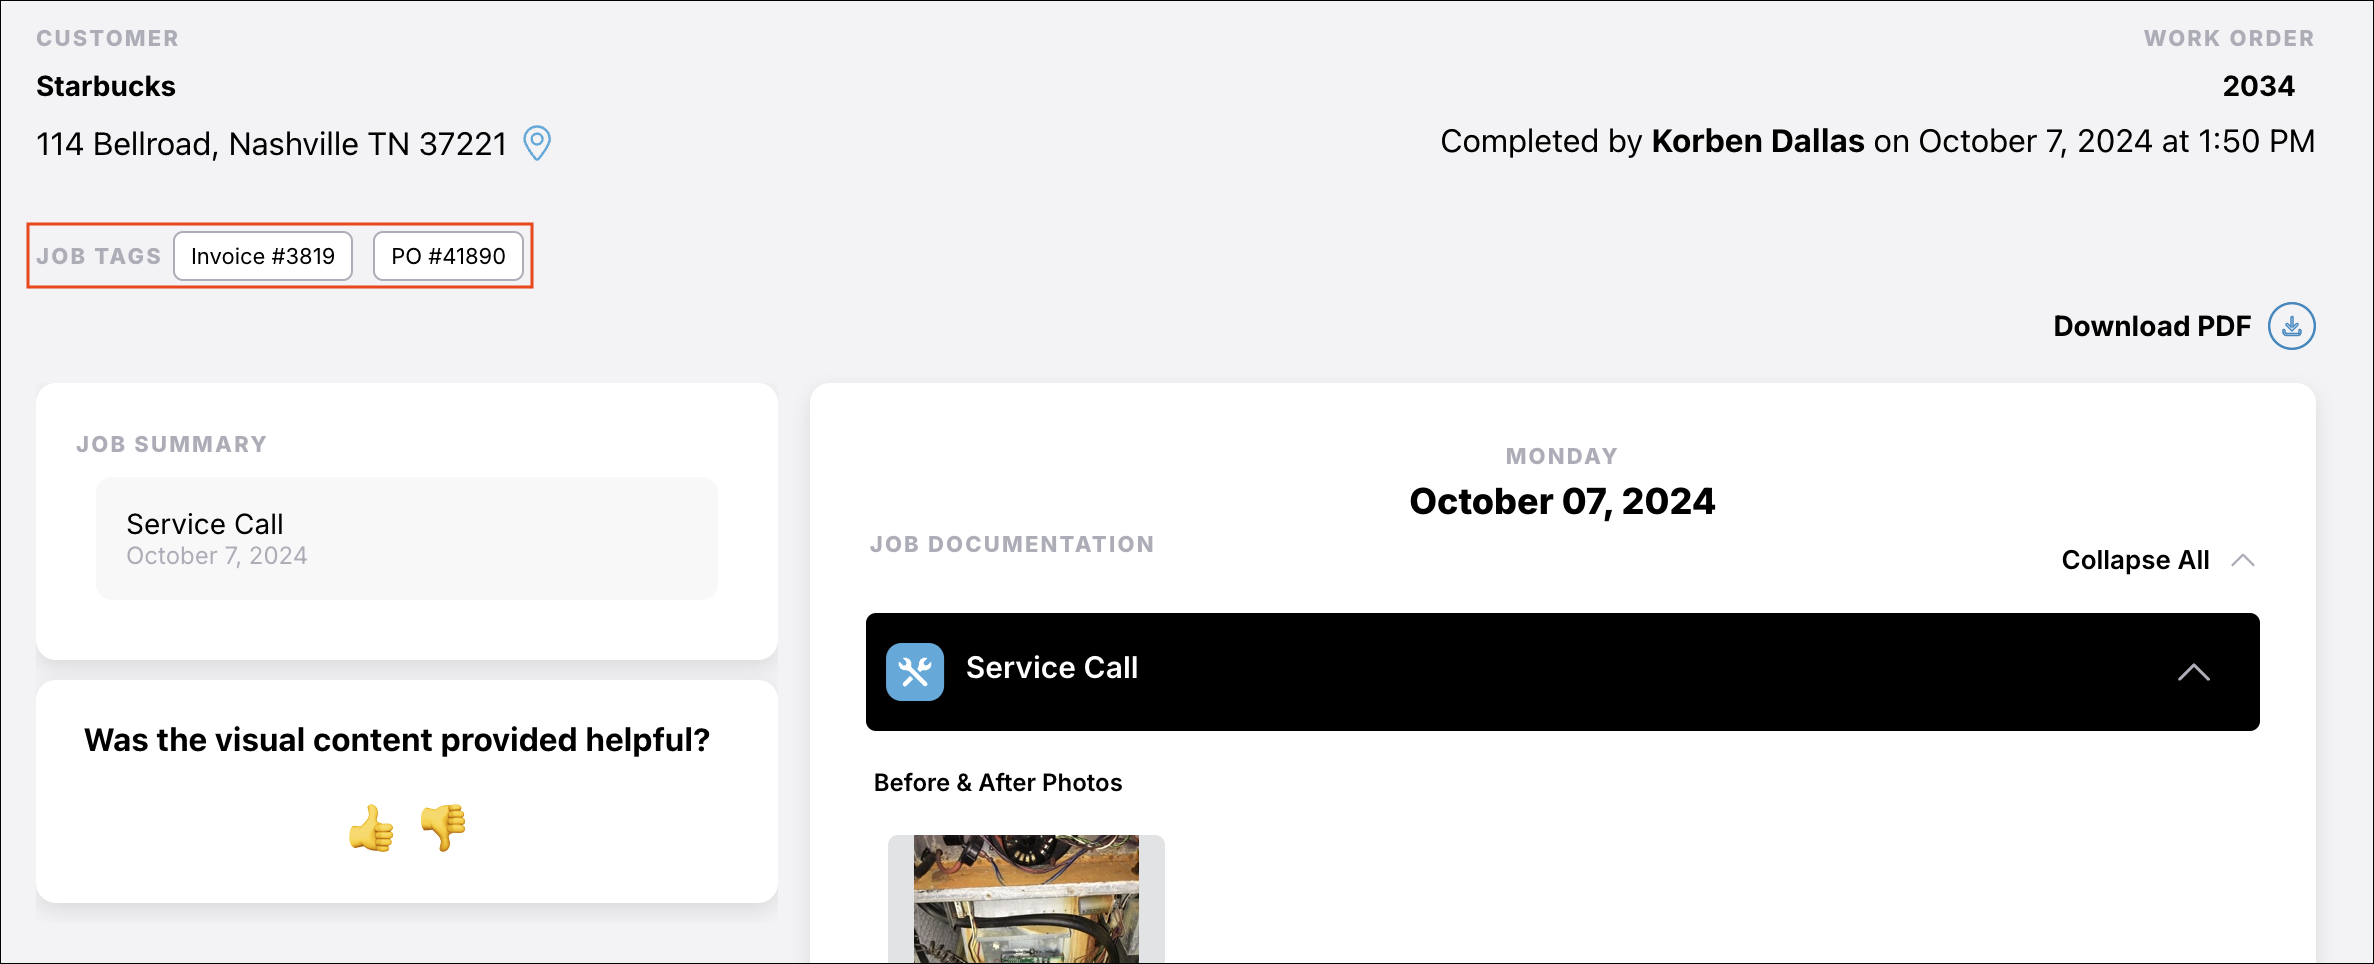The height and width of the screenshot is (964, 2374).
Task: Click Collapse All text
Action: pos(2135,560)
